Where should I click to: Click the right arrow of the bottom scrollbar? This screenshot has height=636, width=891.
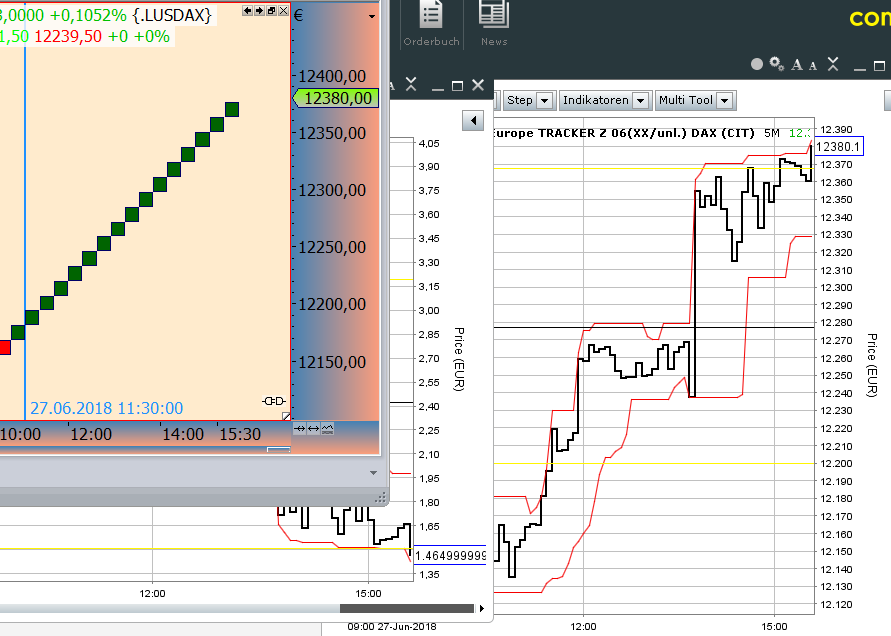click(481, 607)
